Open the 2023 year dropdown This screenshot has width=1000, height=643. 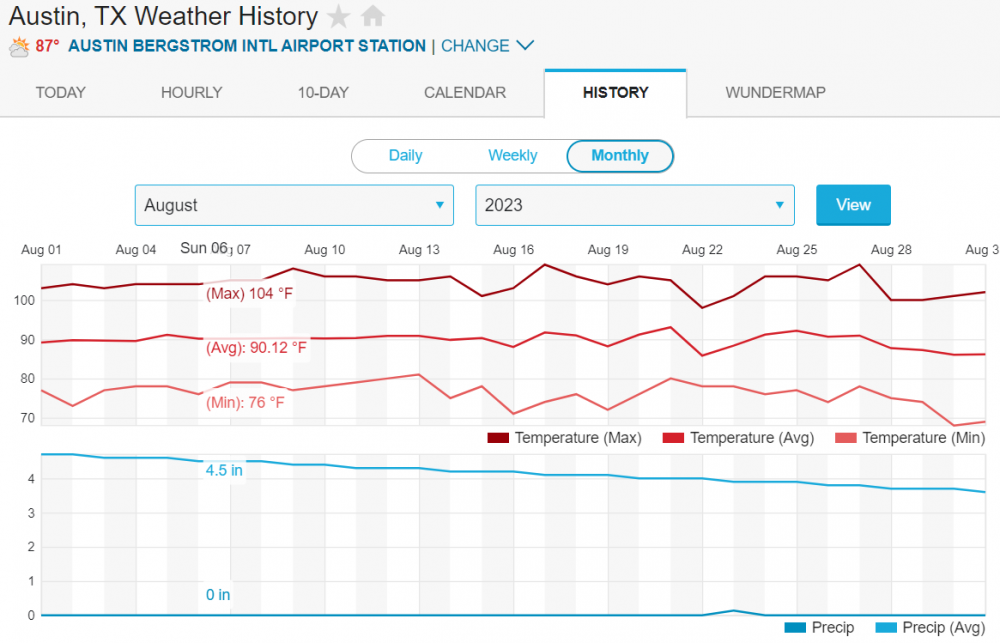(x=635, y=205)
